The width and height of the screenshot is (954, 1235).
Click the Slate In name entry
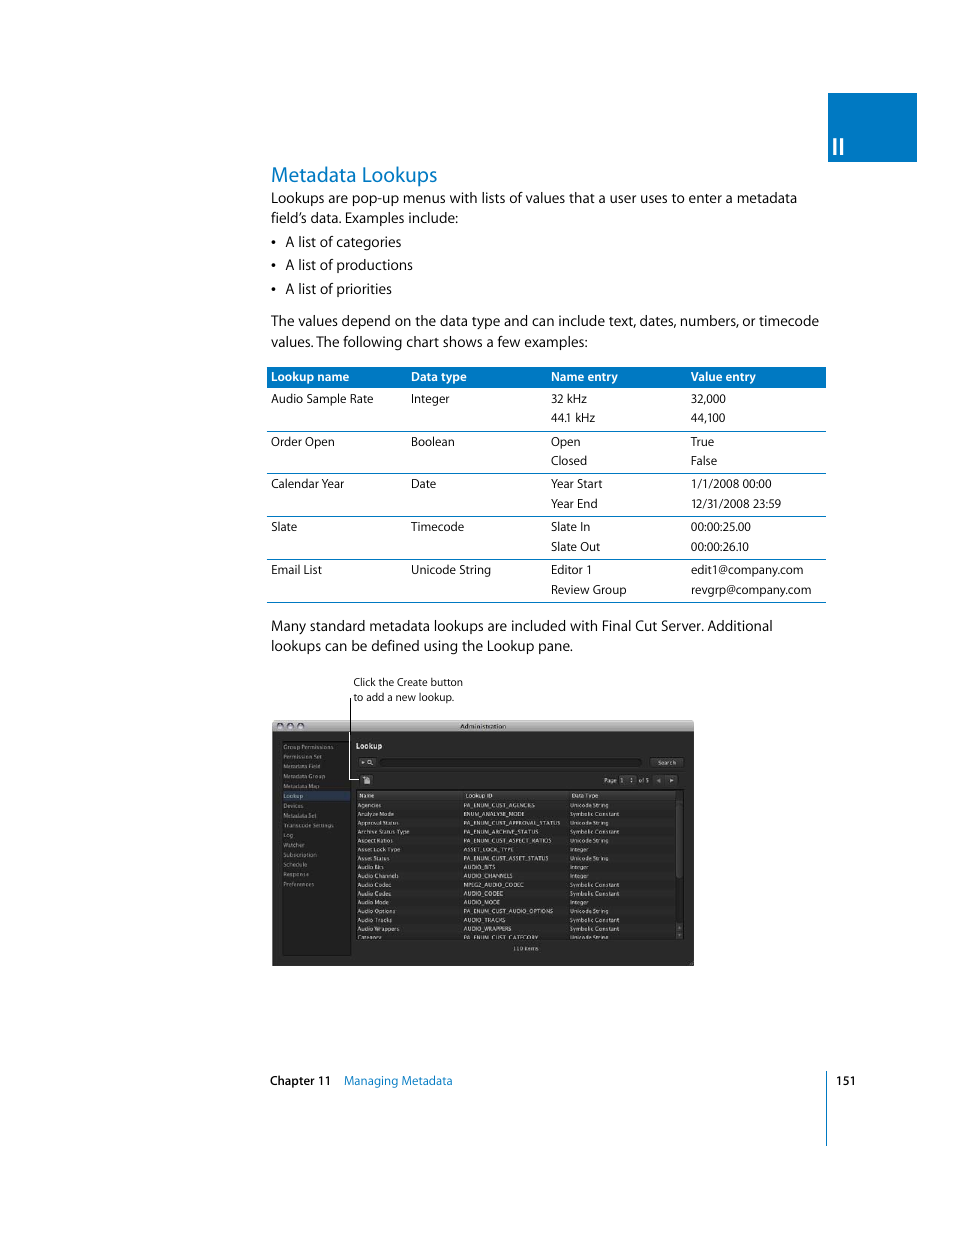coord(570,527)
